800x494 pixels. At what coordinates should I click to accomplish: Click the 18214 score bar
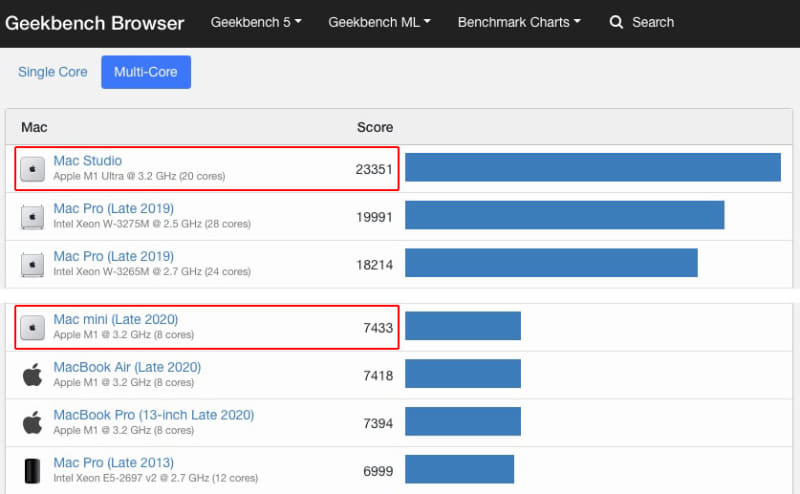tap(552, 263)
